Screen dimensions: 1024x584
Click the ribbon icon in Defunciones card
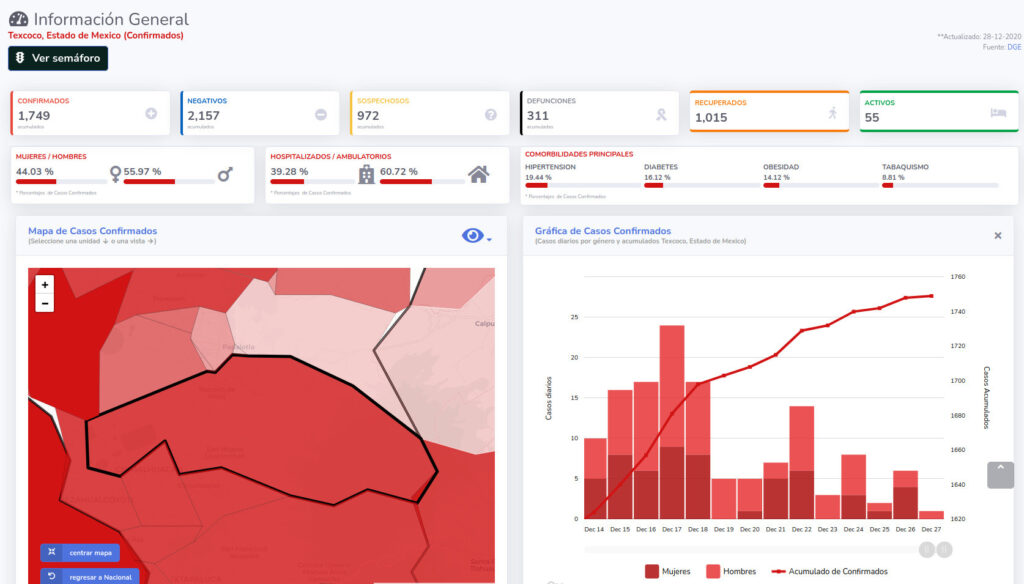661,115
